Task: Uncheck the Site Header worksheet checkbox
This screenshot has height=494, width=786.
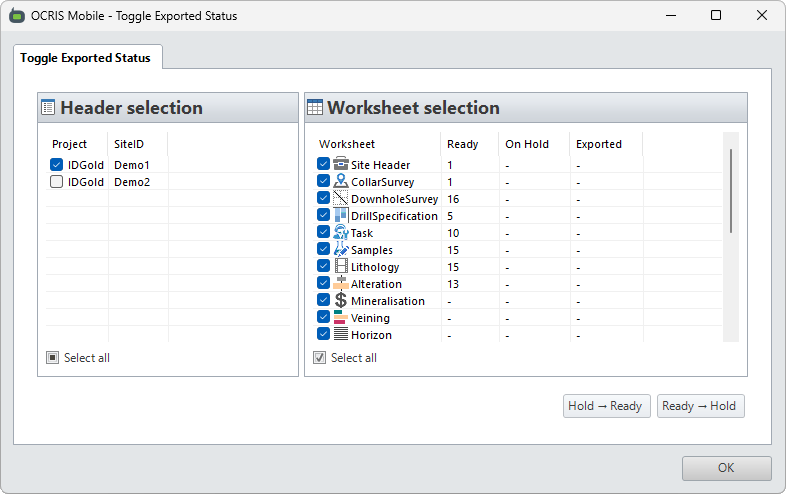Action: (x=323, y=164)
